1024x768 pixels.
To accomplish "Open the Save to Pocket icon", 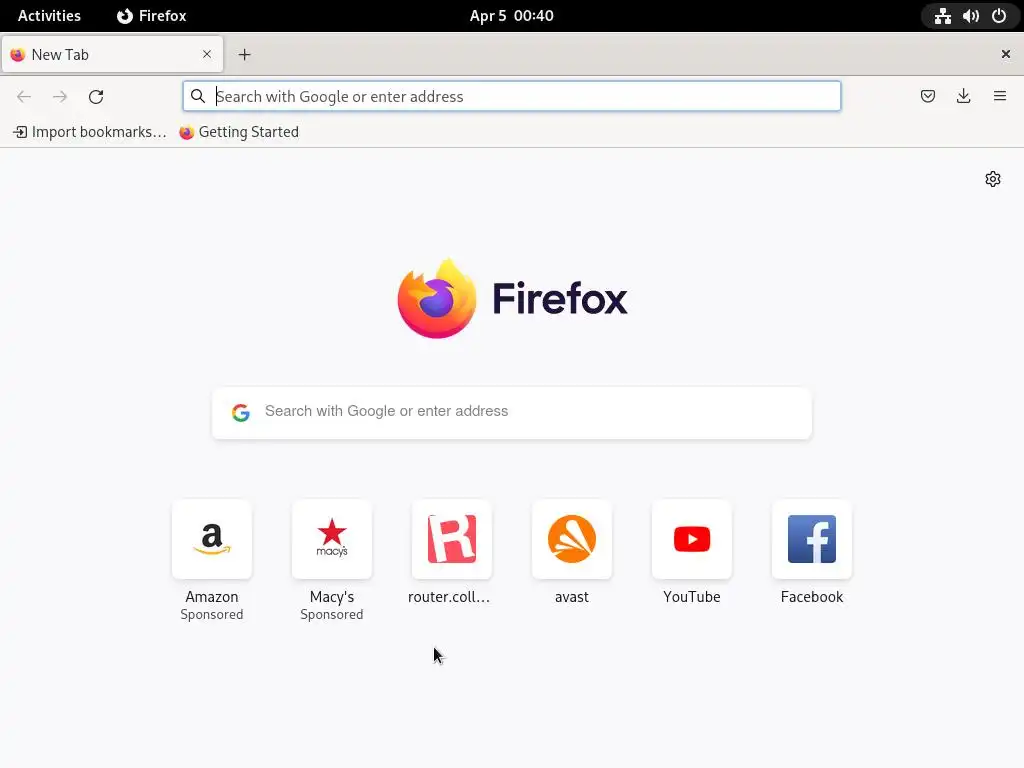I will pos(928,97).
